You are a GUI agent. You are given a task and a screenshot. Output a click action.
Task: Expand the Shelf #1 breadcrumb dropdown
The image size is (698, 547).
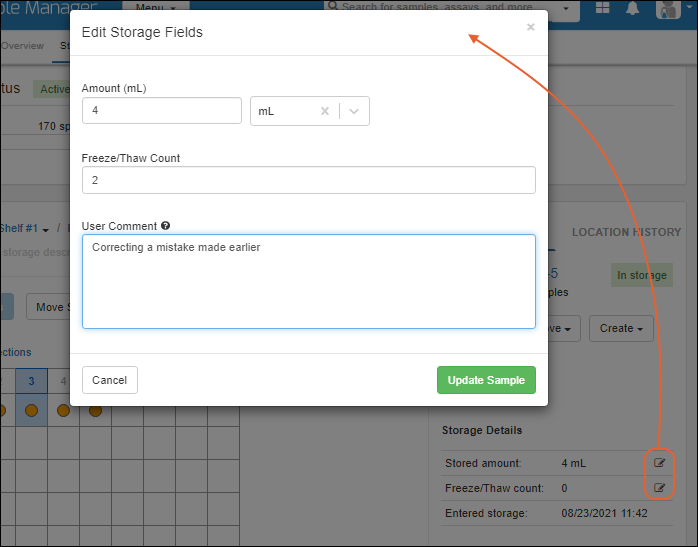45,229
